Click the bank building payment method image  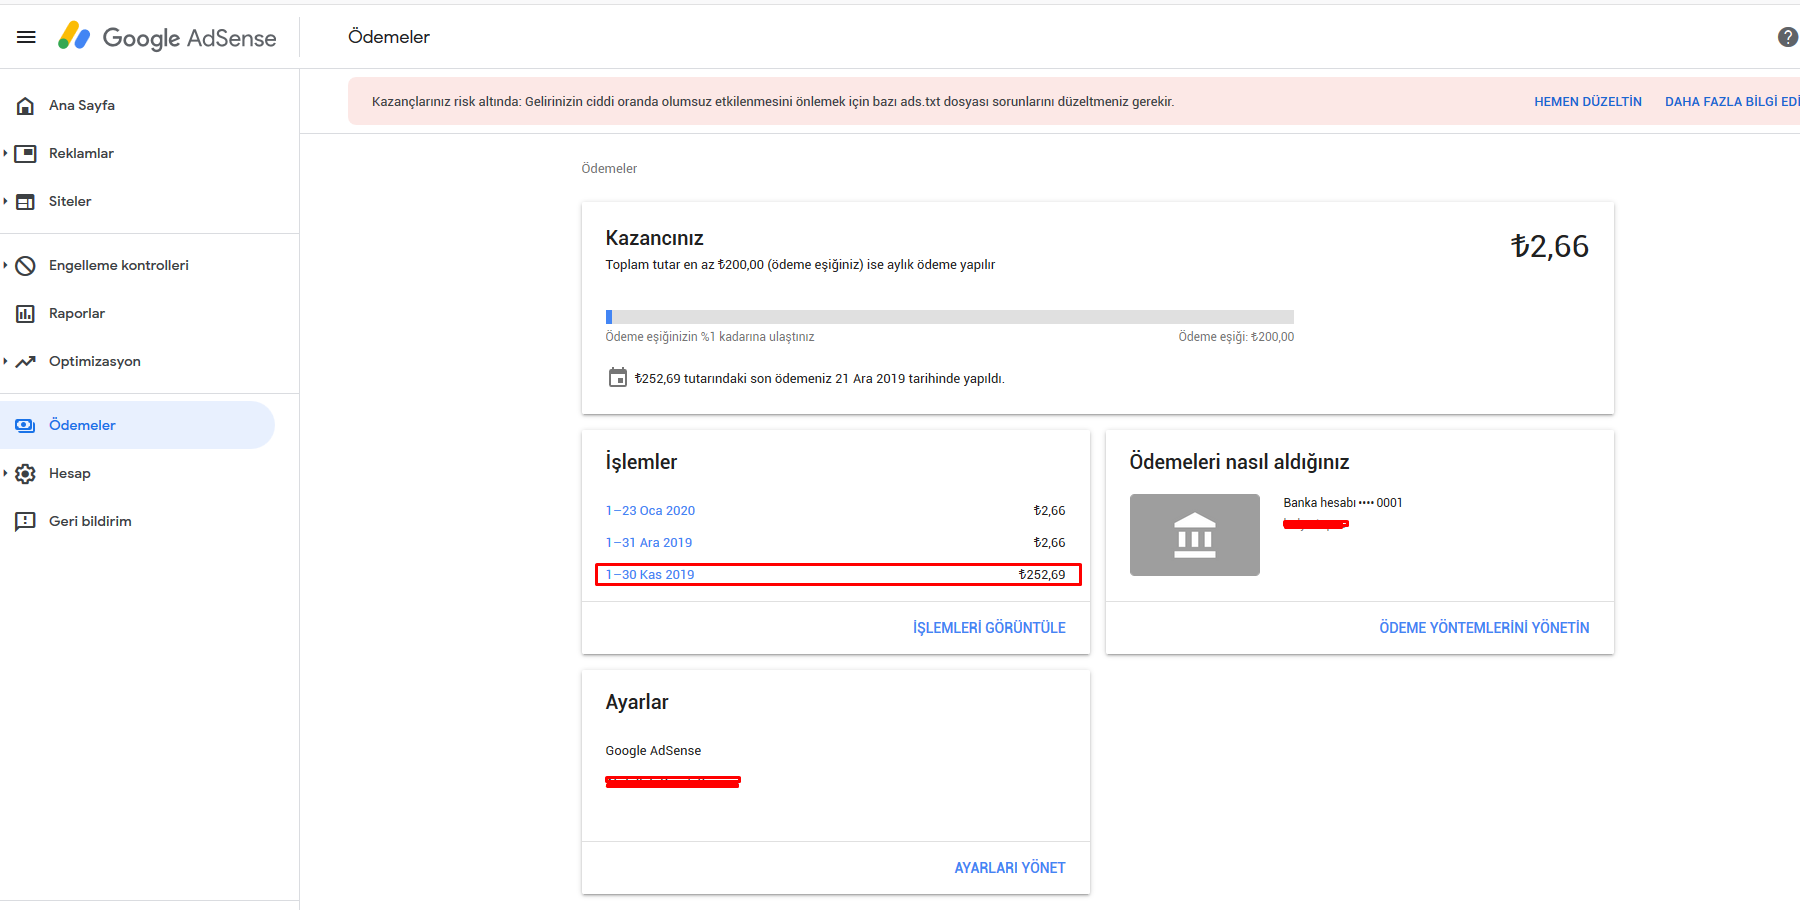click(1195, 535)
